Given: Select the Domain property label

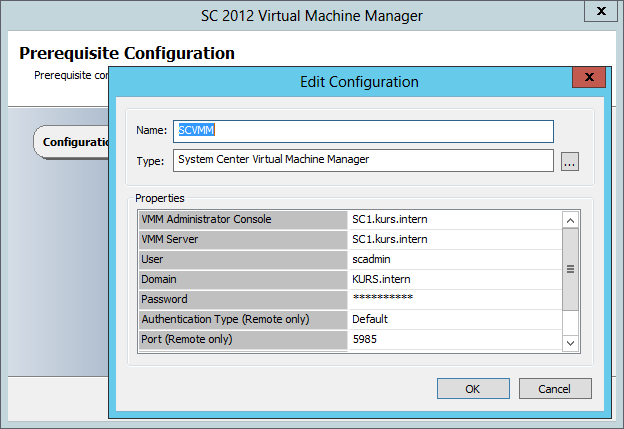Looking at the screenshot, I should (x=243, y=279).
